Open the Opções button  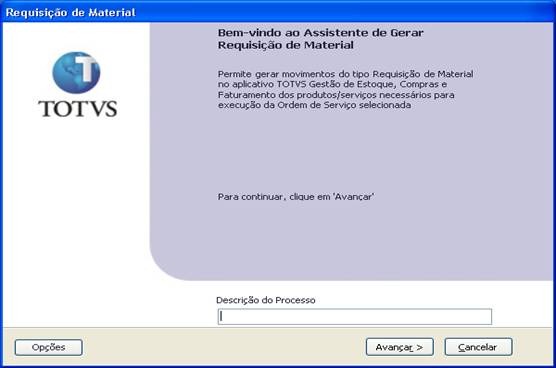49,347
